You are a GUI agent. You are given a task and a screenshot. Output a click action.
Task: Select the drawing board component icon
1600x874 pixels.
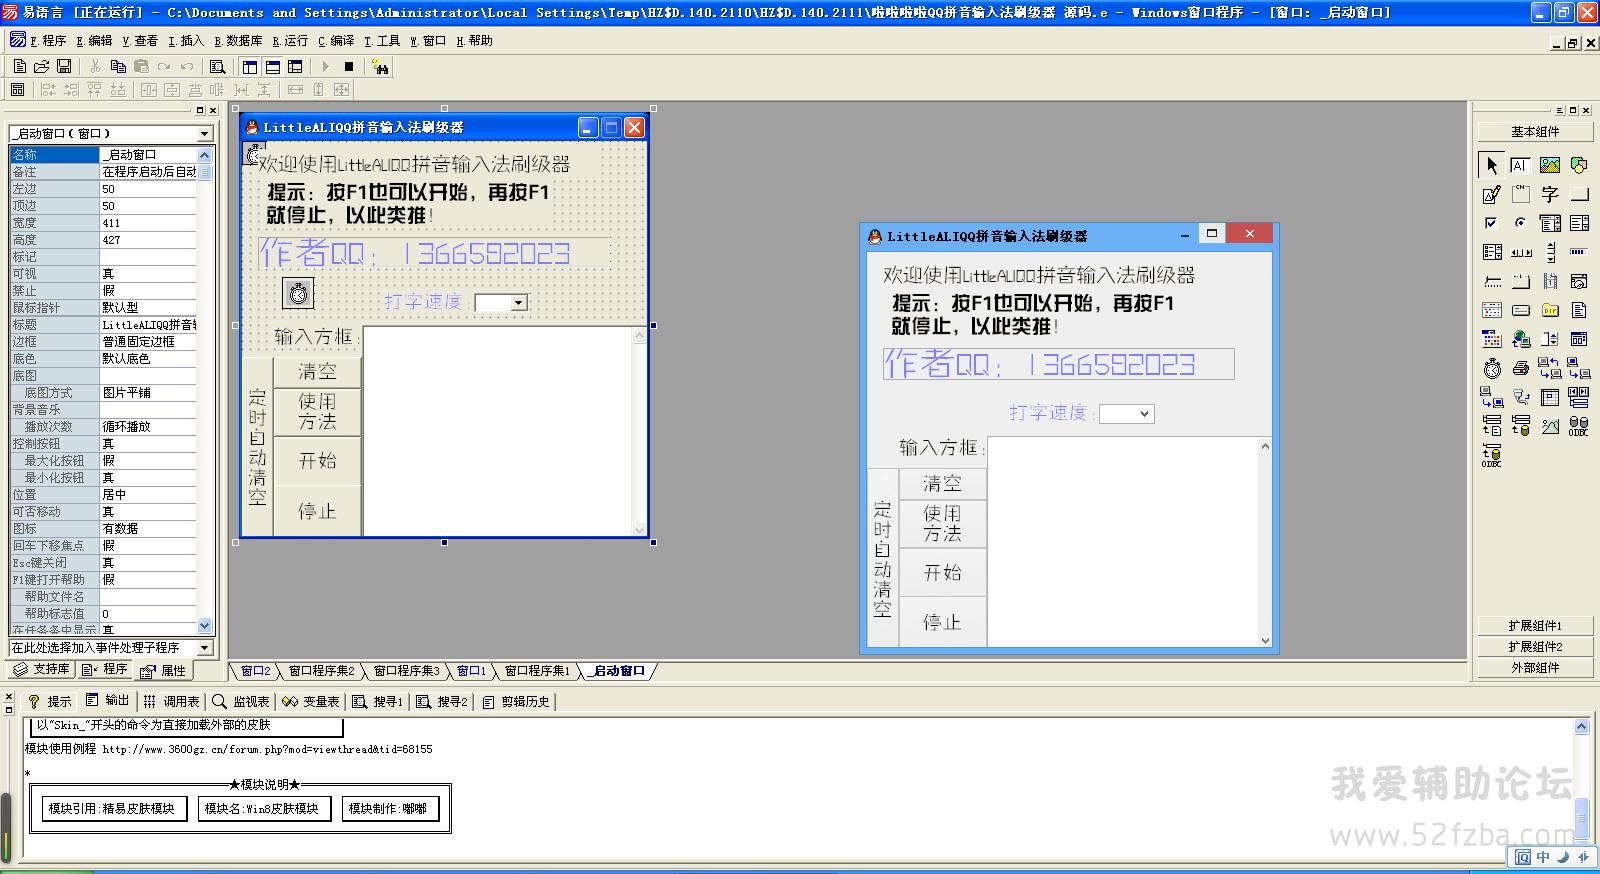pos(1492,194)
